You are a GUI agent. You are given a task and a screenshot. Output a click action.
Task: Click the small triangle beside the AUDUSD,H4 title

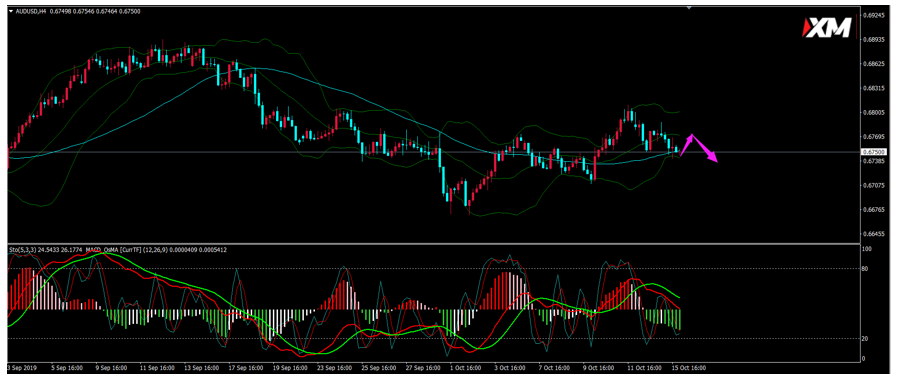pyautogui.click(x=11, y=11)
